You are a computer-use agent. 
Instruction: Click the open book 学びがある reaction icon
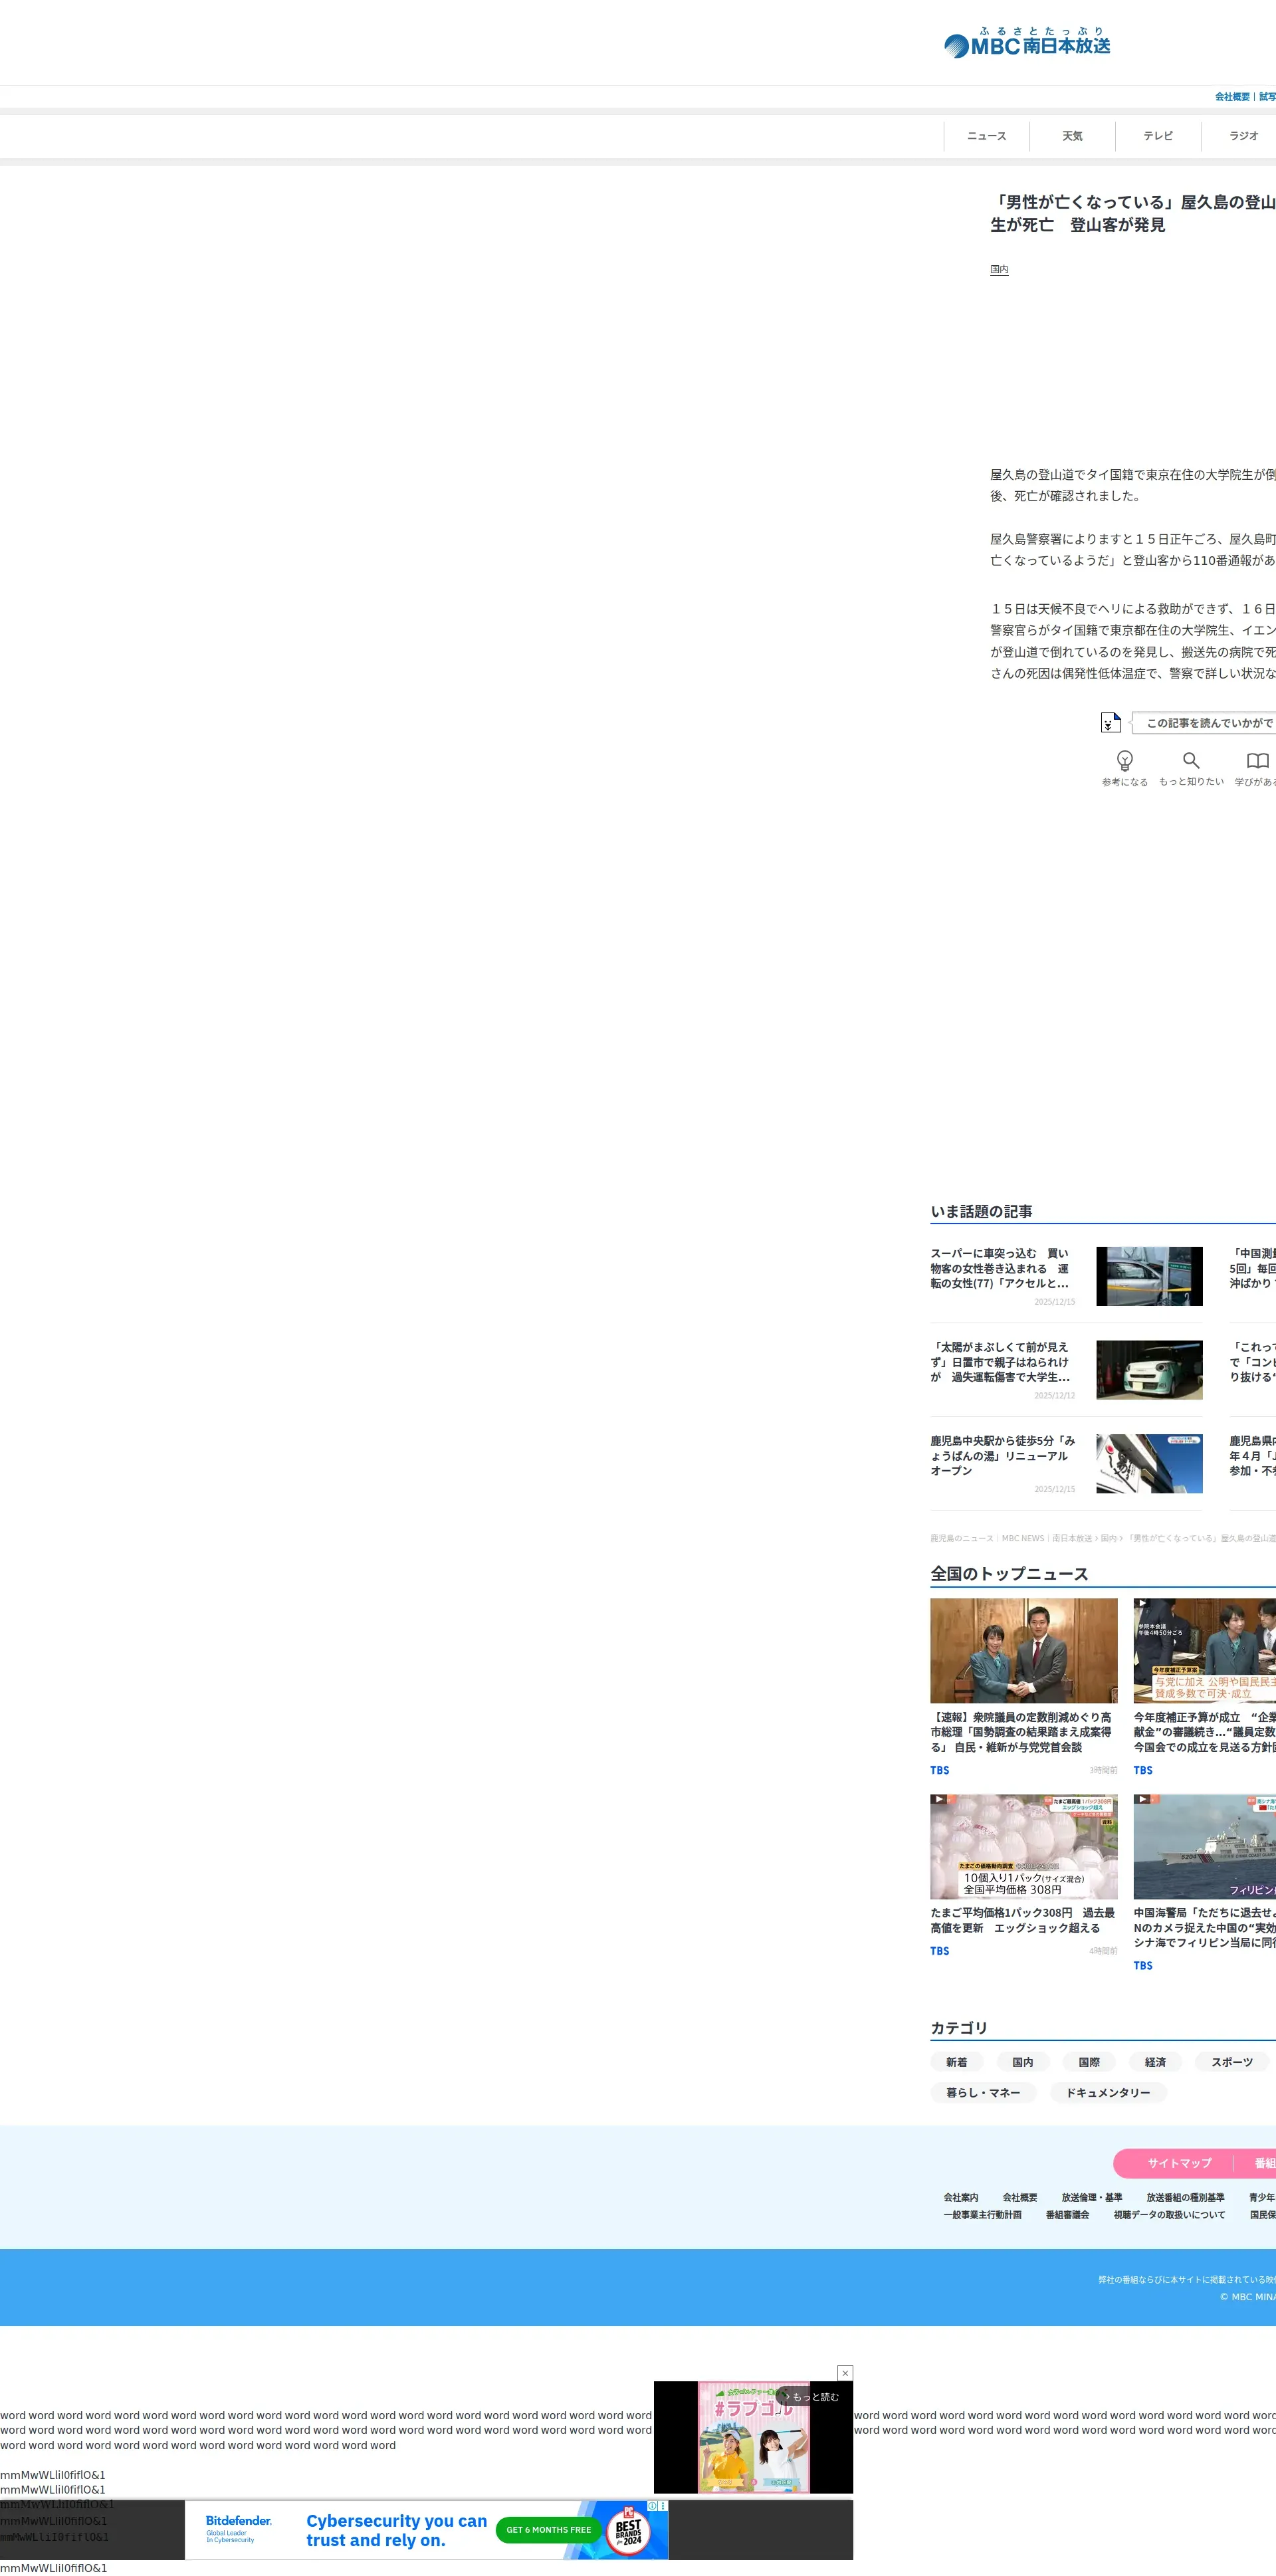pos(1257,761)
